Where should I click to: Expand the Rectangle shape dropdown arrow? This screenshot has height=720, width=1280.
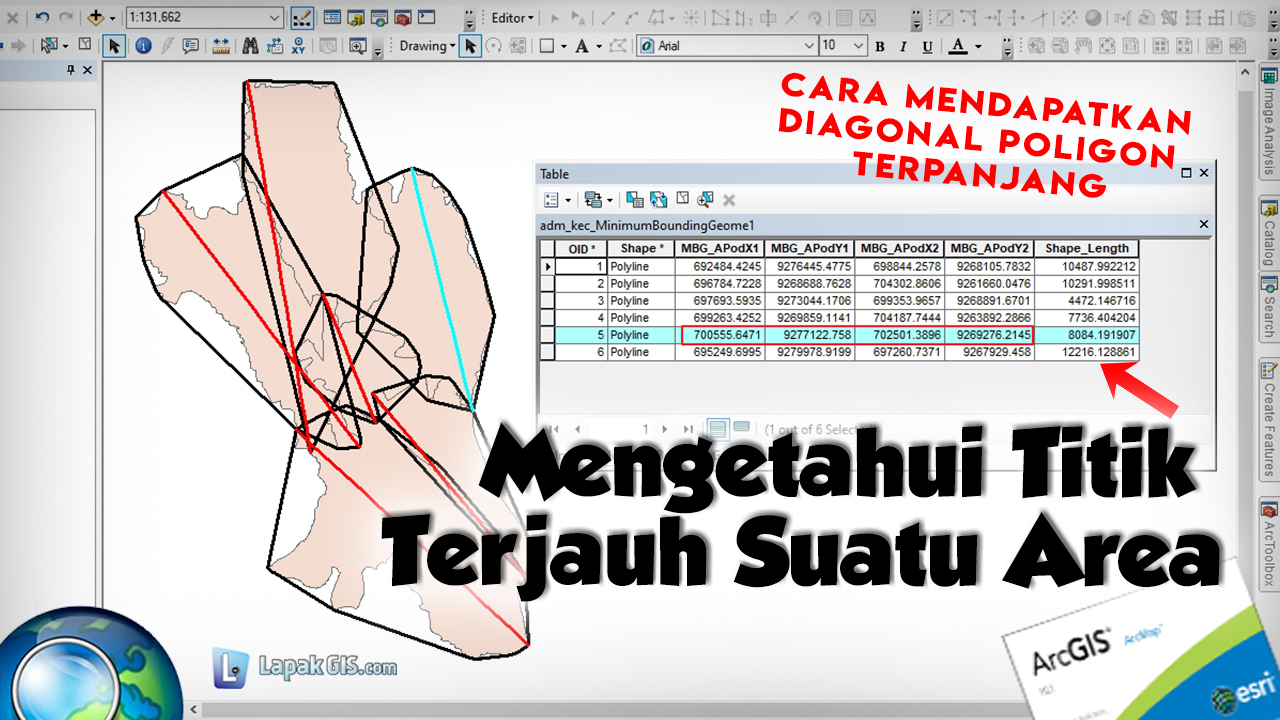point(563,46)
